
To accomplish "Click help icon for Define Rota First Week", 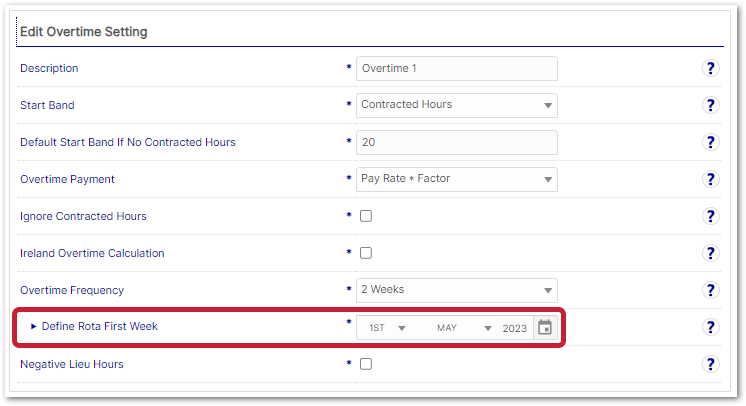I will coord(711,327).
